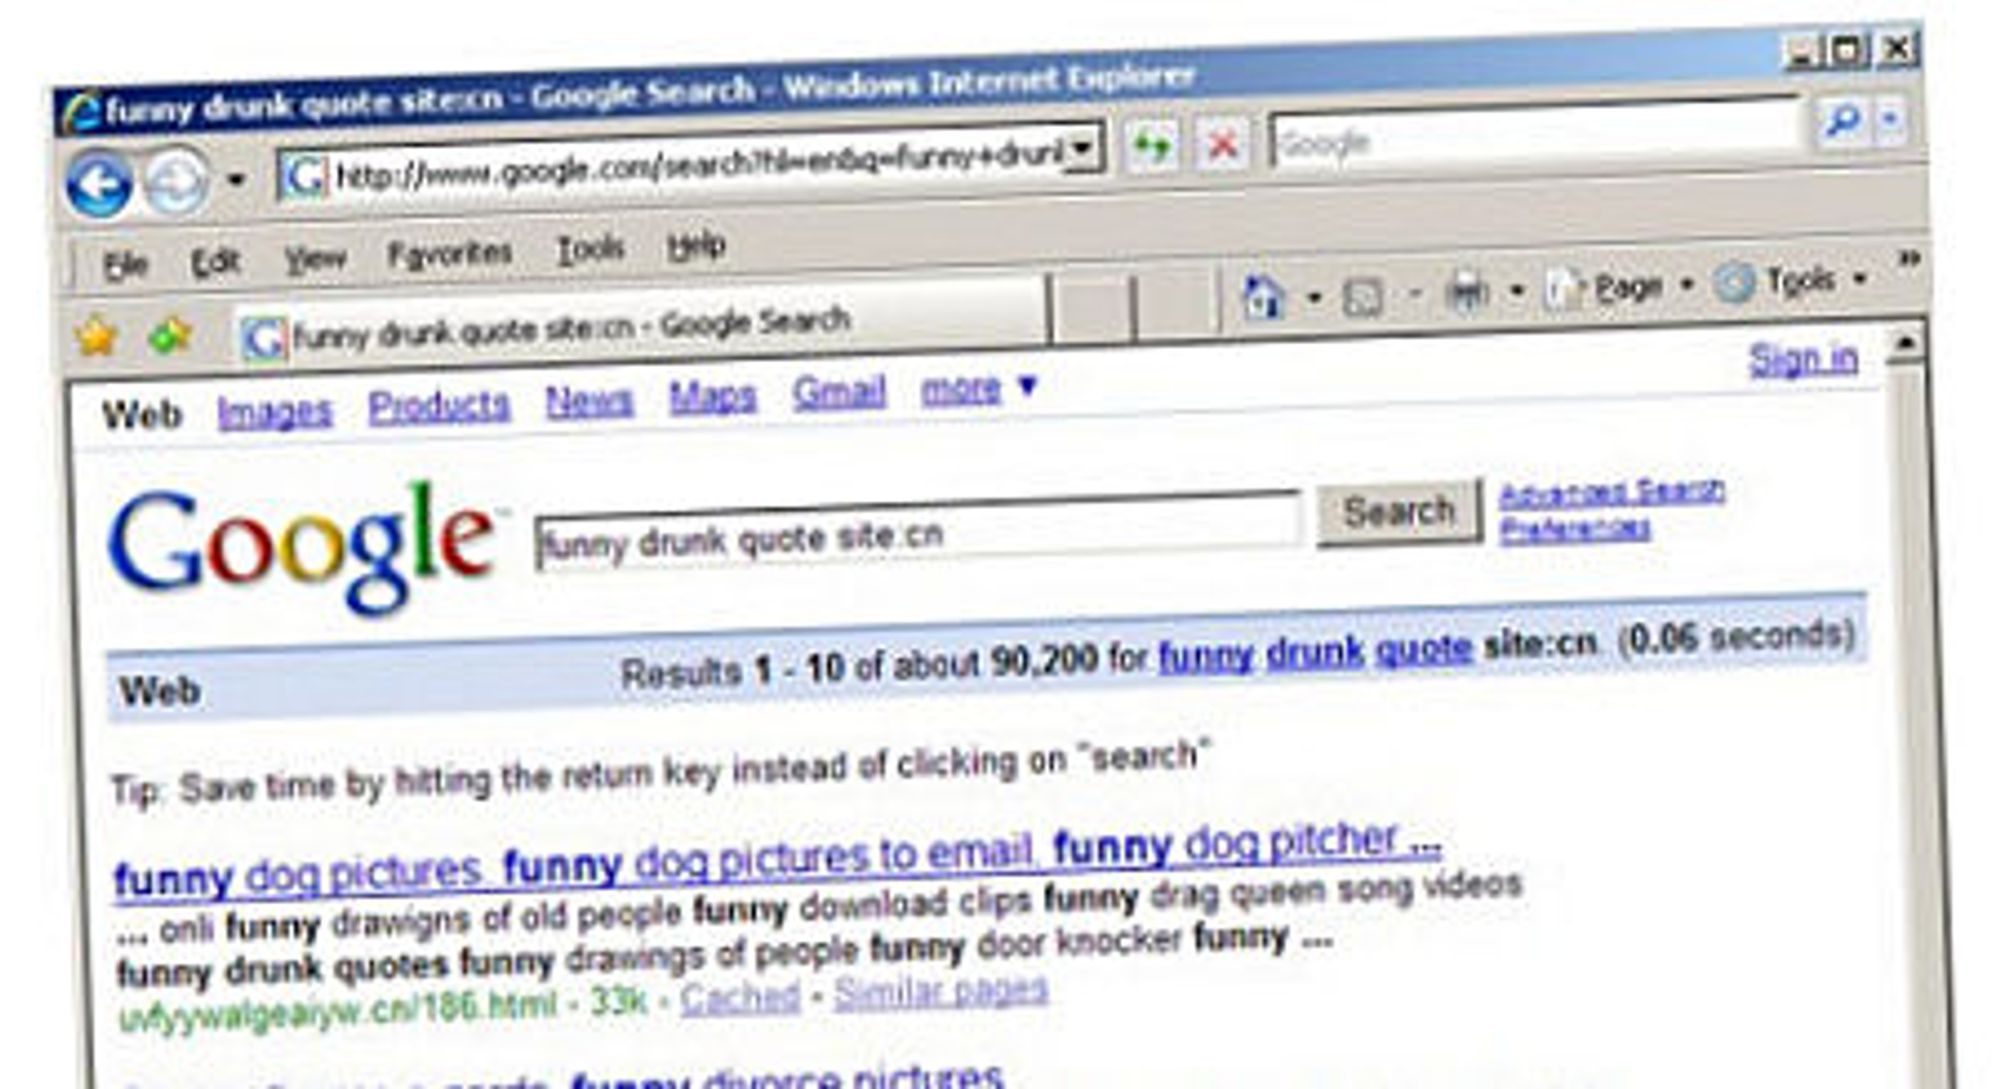Open the File menu
The image size is (2000, 1089).
[x=125, y=265]
